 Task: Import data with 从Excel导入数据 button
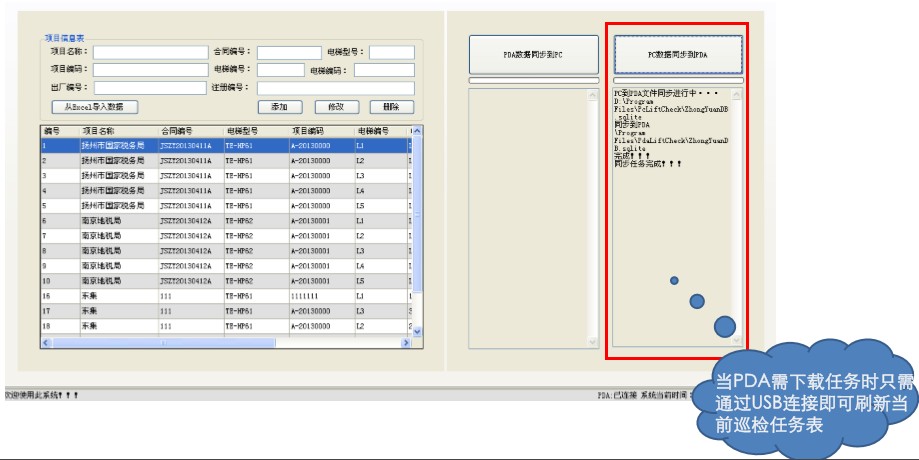coord(95,107)
